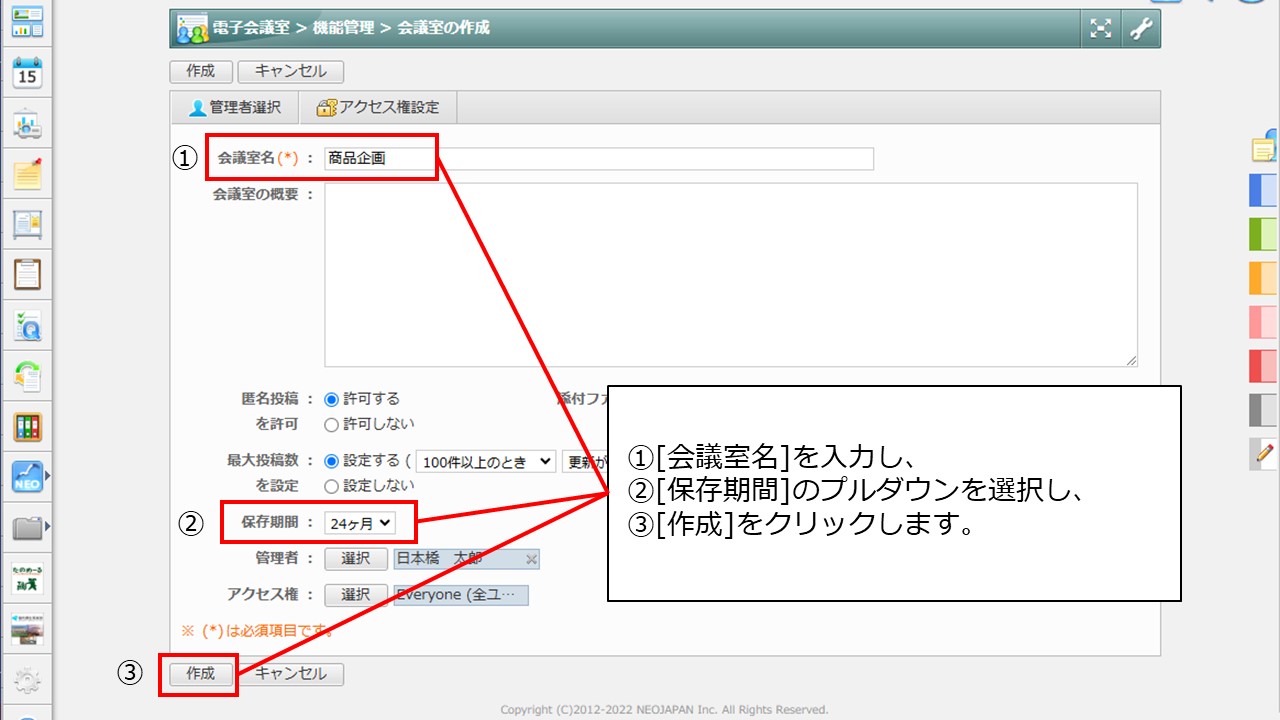Select 許可しない for 匿名投稿
1280x720 pixels.
click(332, 424)
